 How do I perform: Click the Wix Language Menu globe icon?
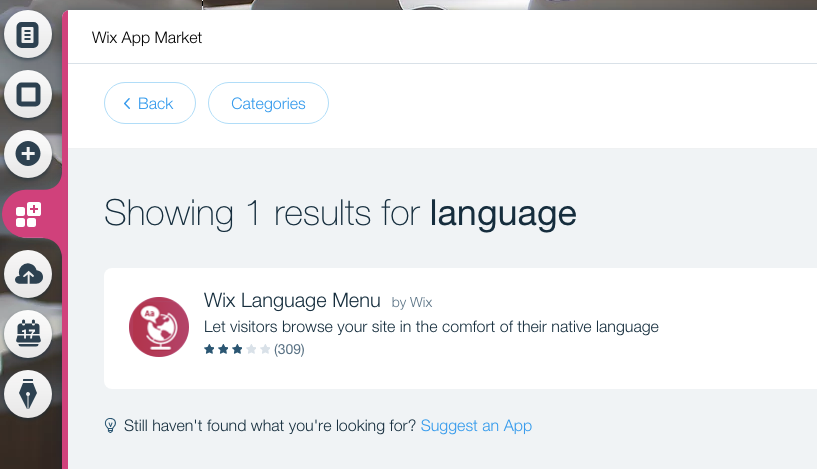coord(159,327)
